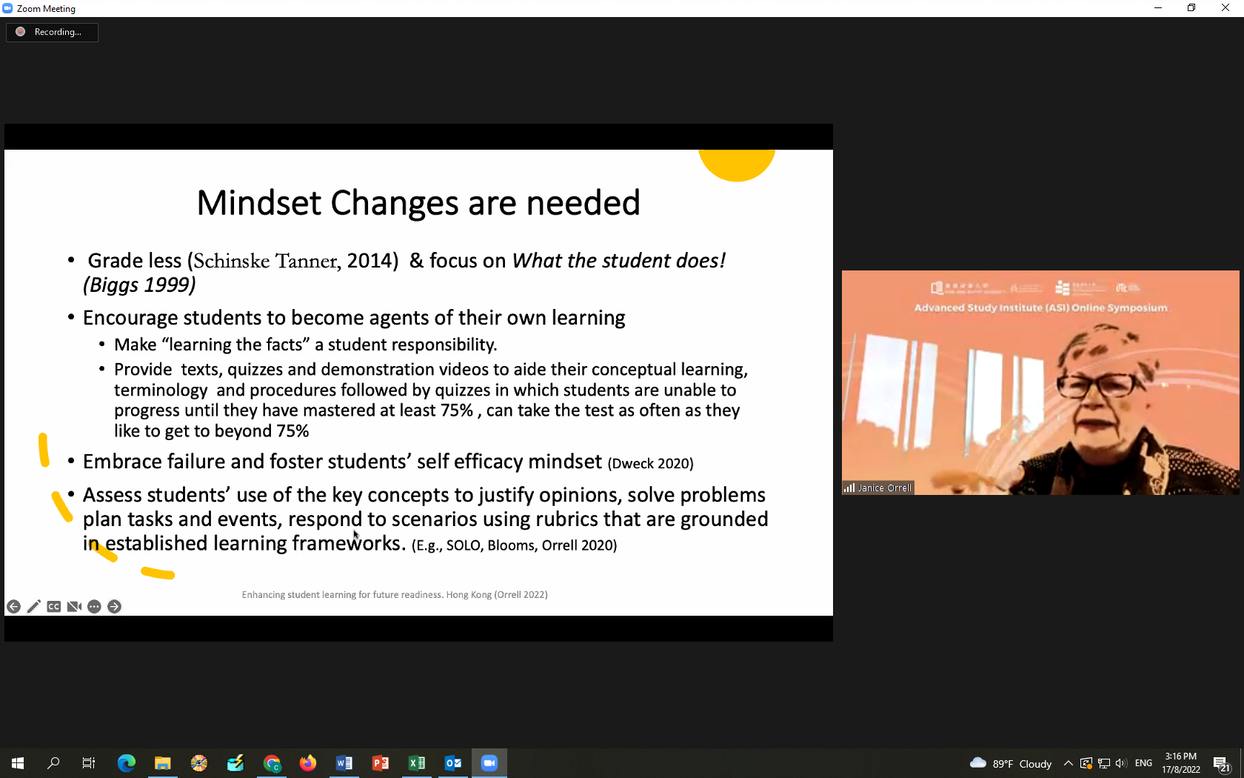This screenshot has width=1244, height=778.
Task: Click the Zoom Meeting title icon
Action: (8, 8)
